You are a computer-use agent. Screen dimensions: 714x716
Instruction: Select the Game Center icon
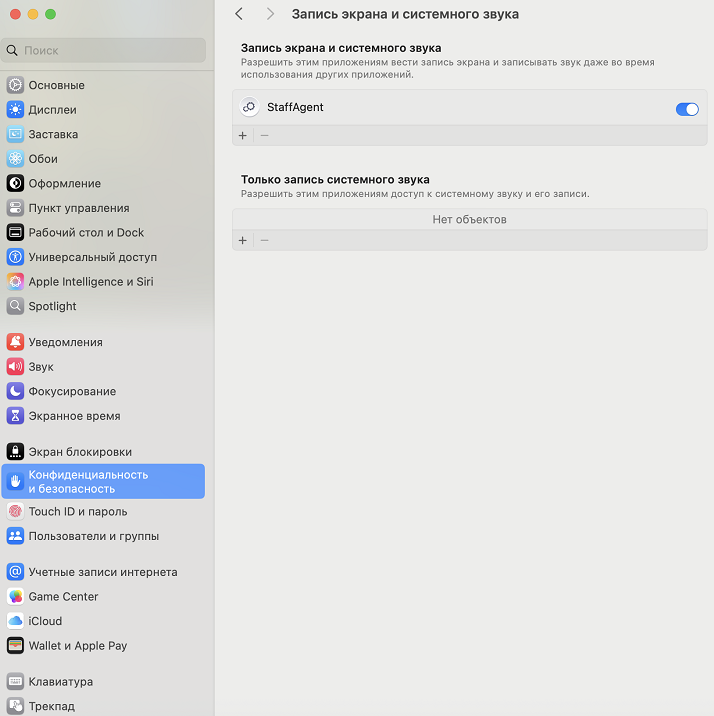(15, 597)
